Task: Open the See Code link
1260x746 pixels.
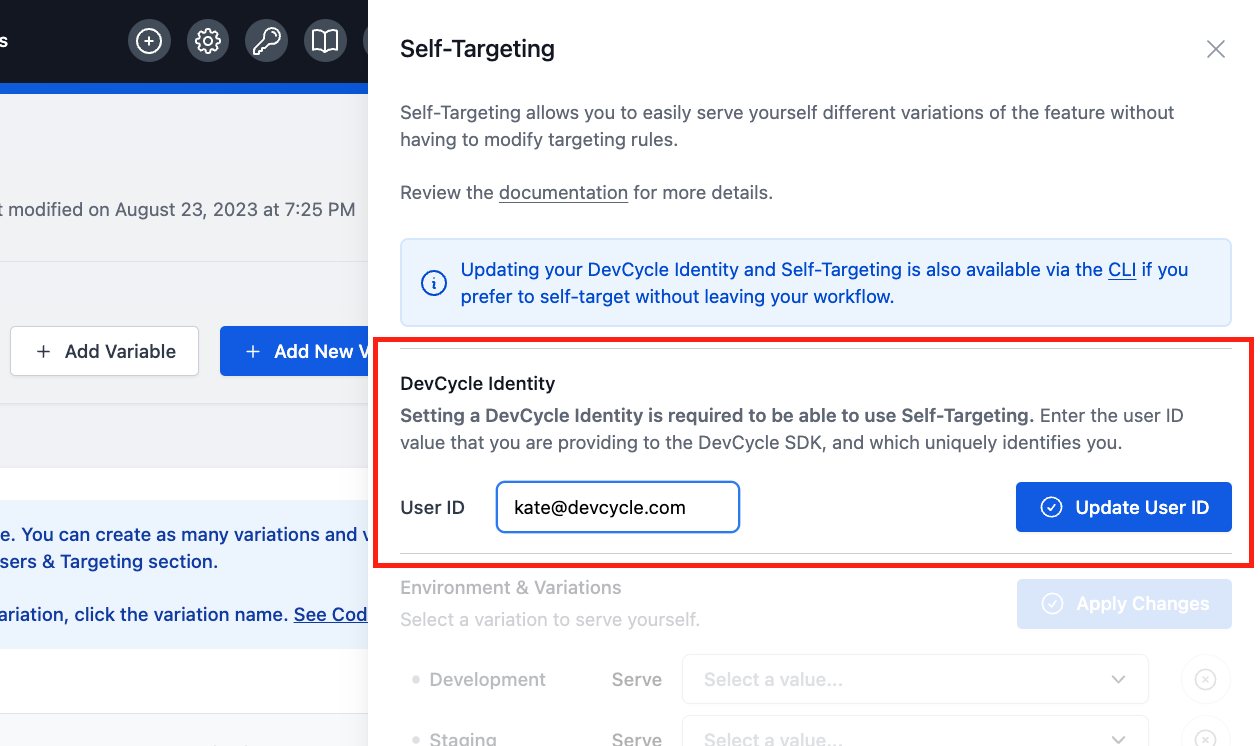Action: click(331, 614)
